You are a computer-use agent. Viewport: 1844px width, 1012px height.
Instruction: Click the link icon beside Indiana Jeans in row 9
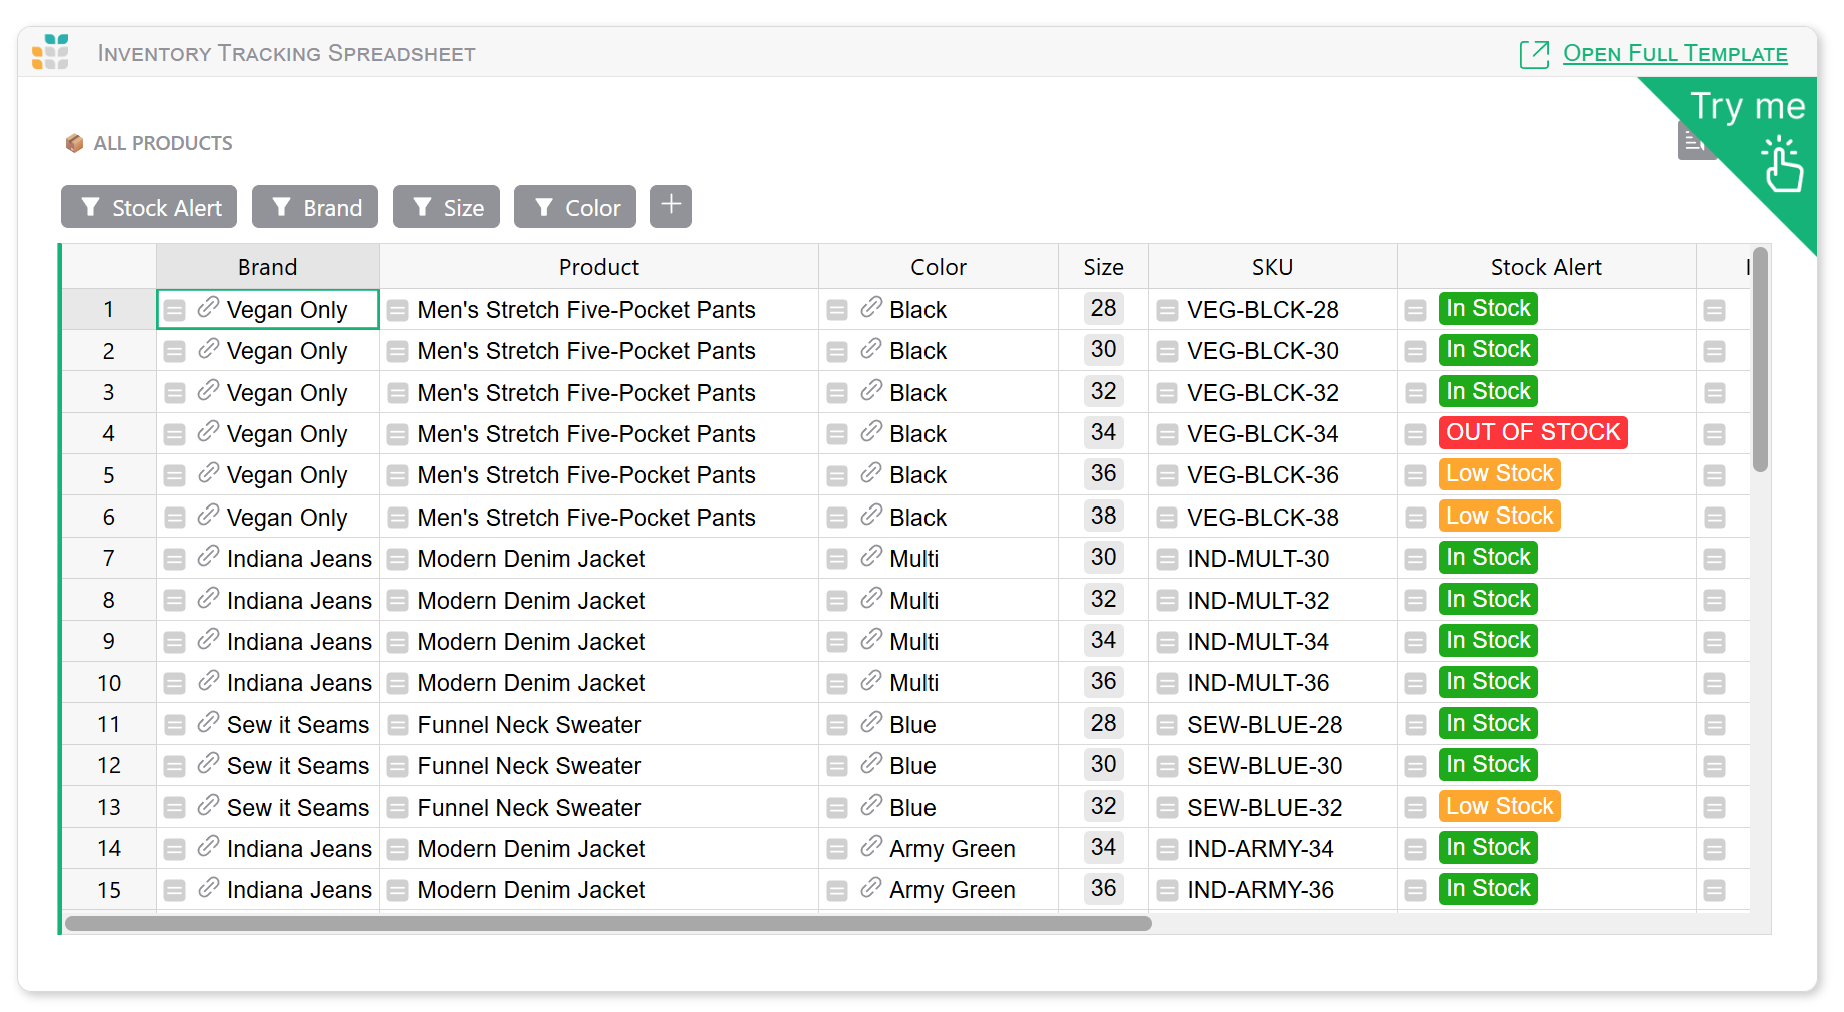[x=208, y=639]
